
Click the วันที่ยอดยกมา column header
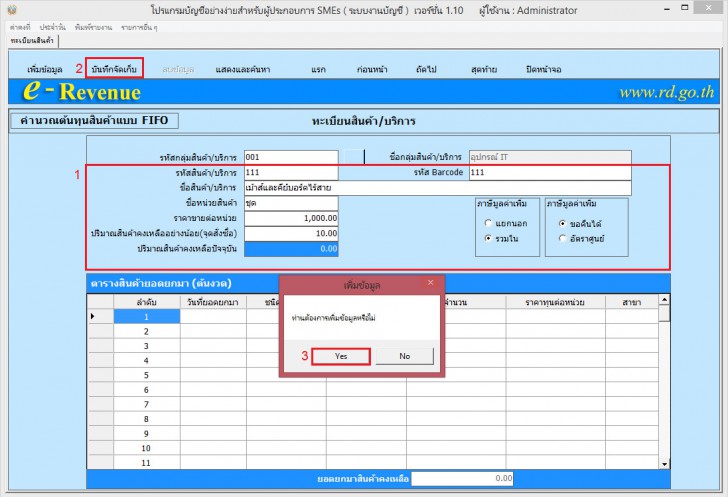[x=213, y=302]
